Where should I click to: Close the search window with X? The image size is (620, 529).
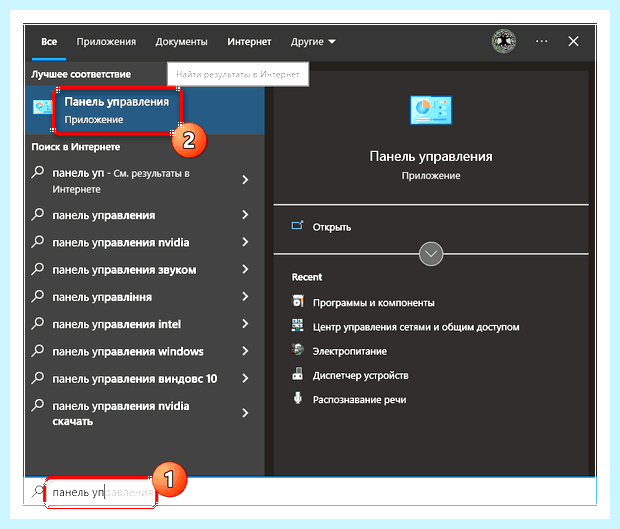(573, 41)
